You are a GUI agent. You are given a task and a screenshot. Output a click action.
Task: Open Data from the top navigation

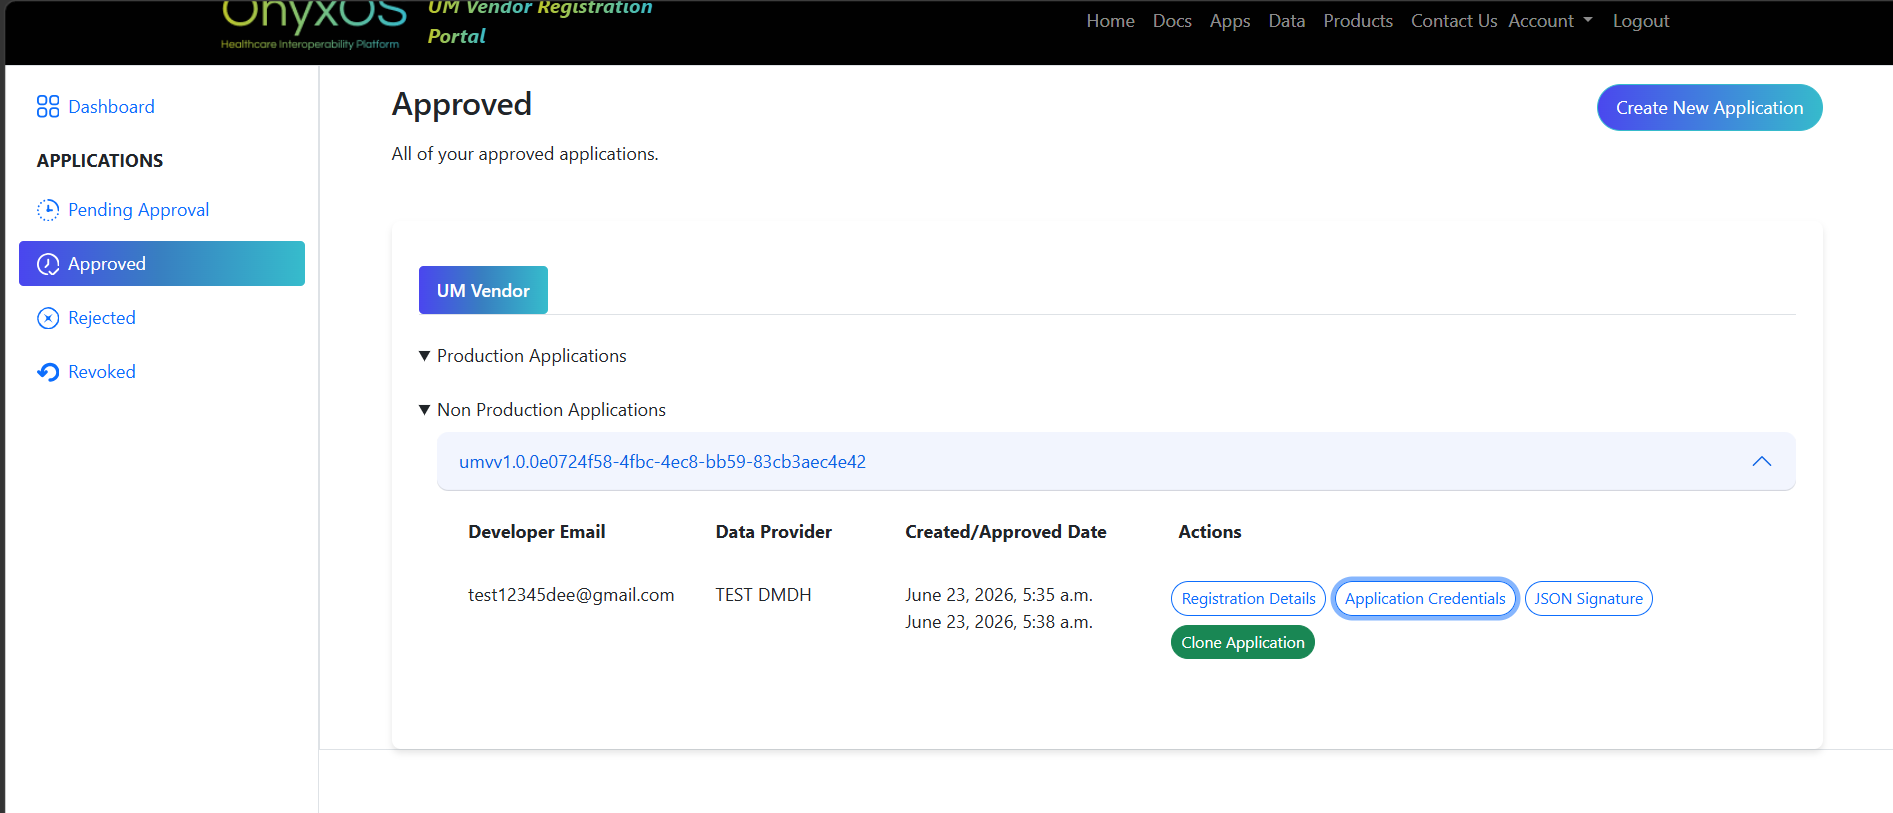click(x=1287, y=21)
